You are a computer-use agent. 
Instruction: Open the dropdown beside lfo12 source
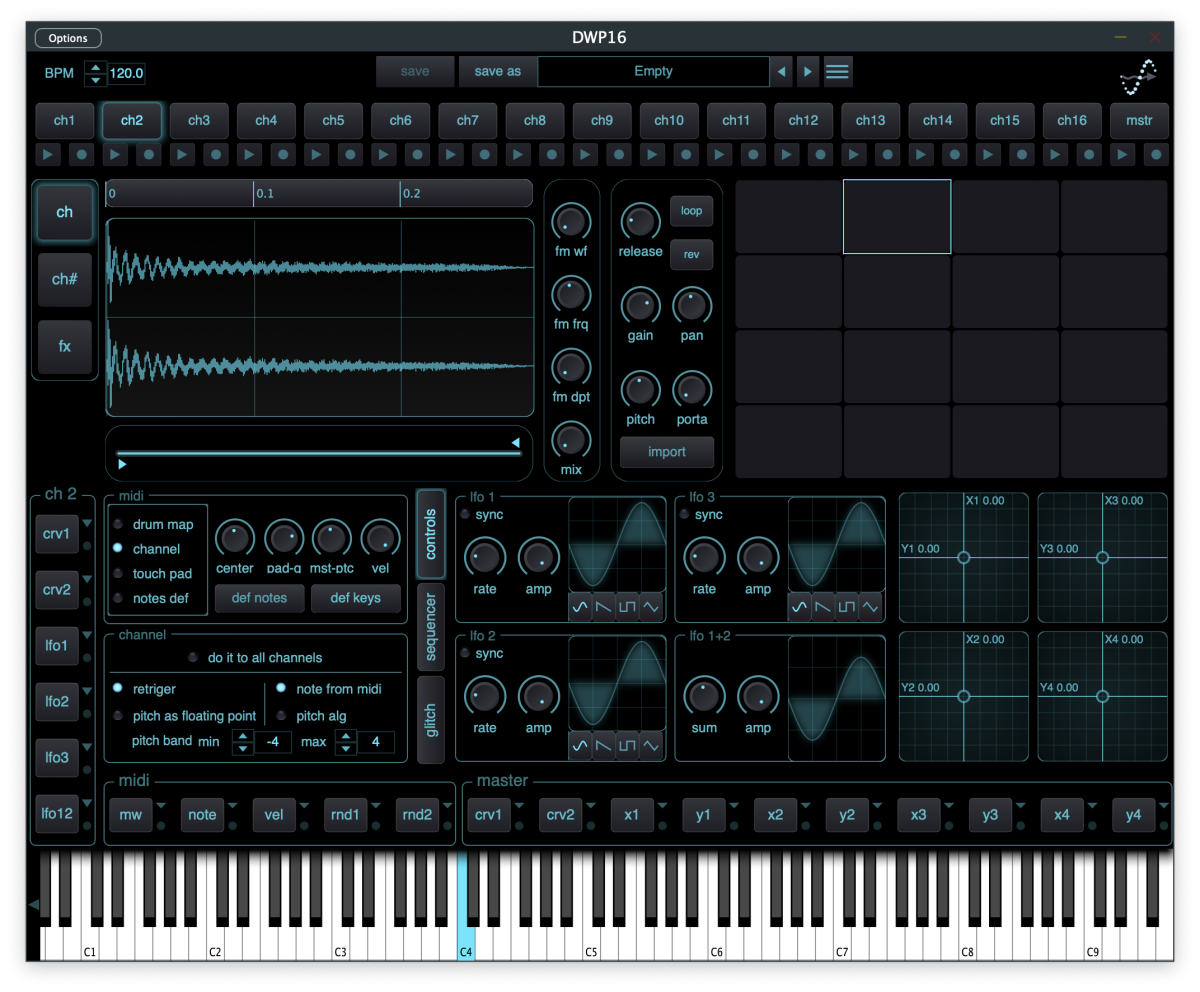pos(87,802)
